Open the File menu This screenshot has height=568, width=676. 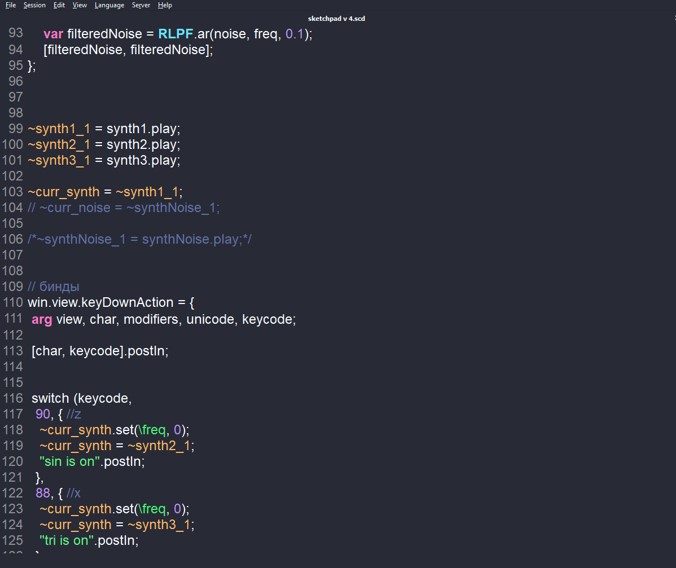click(x=10, y=5)
